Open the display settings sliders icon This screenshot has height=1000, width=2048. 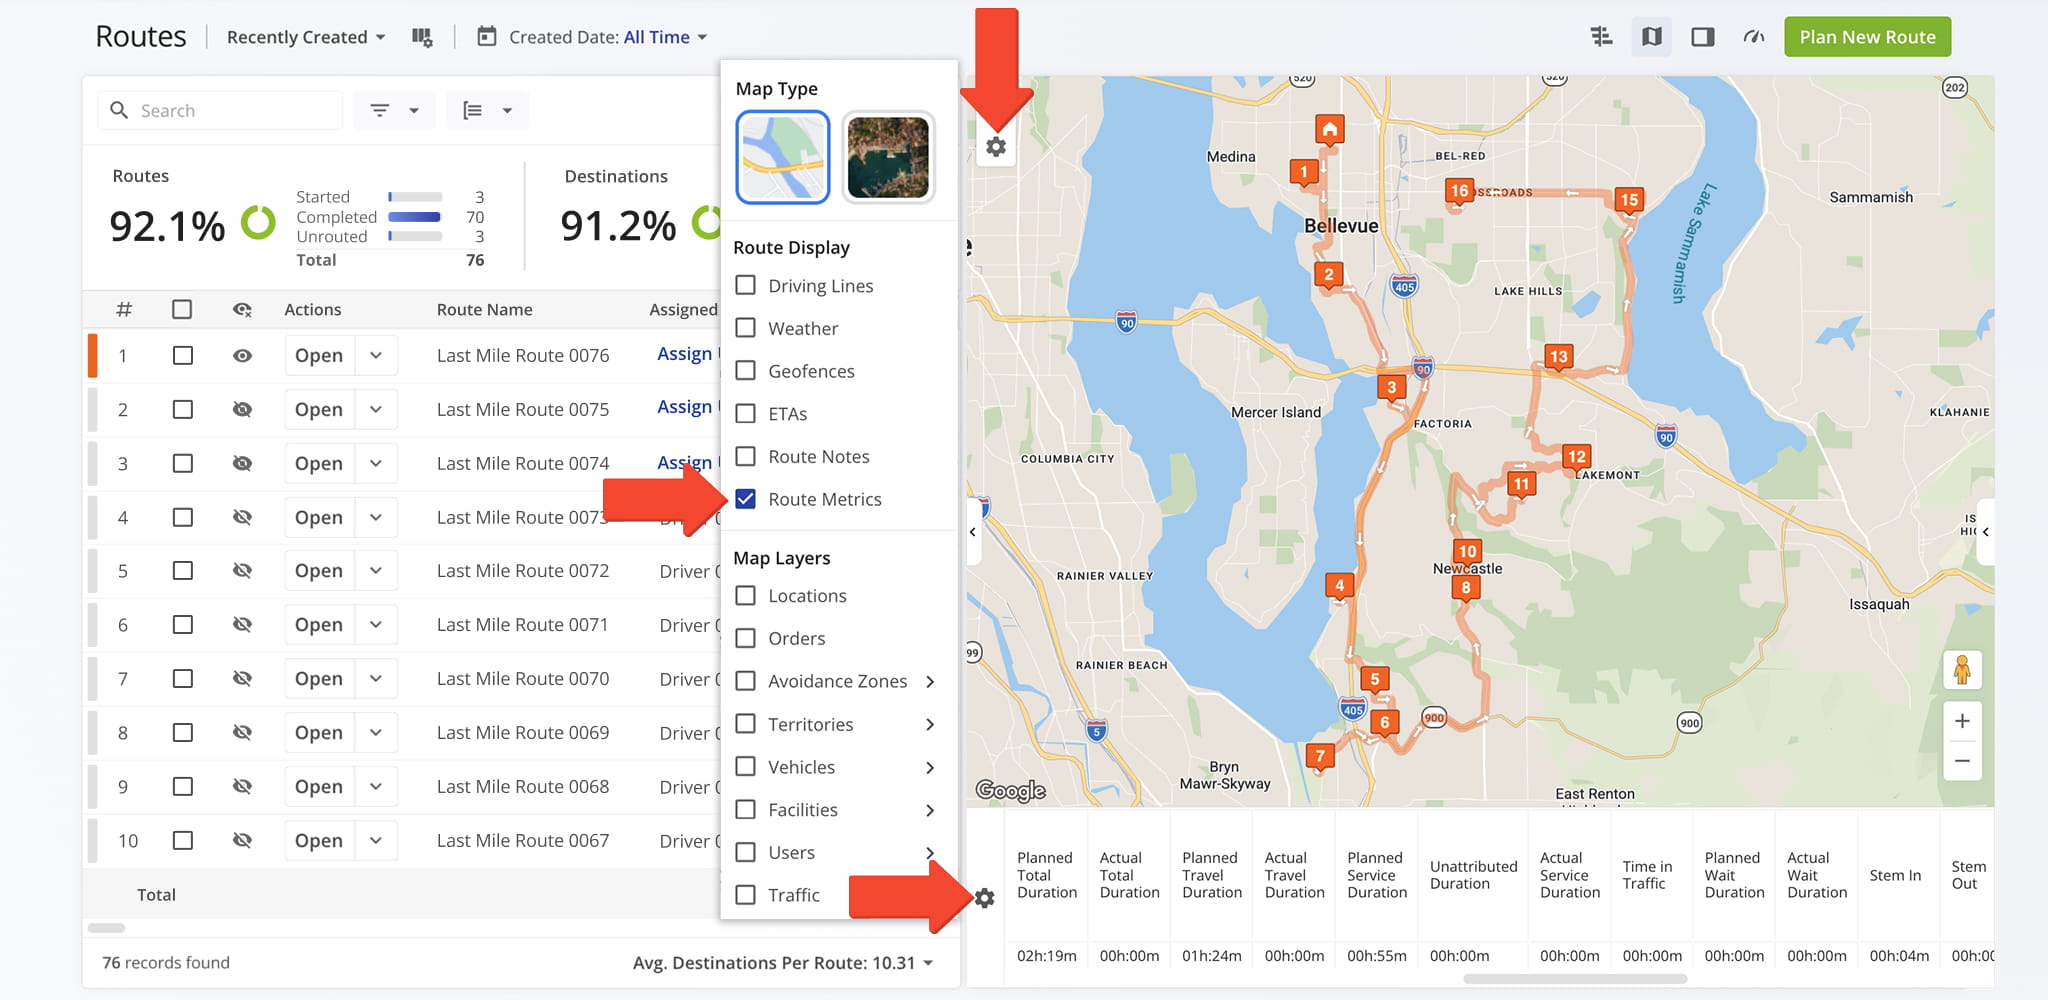[1601, 37]
